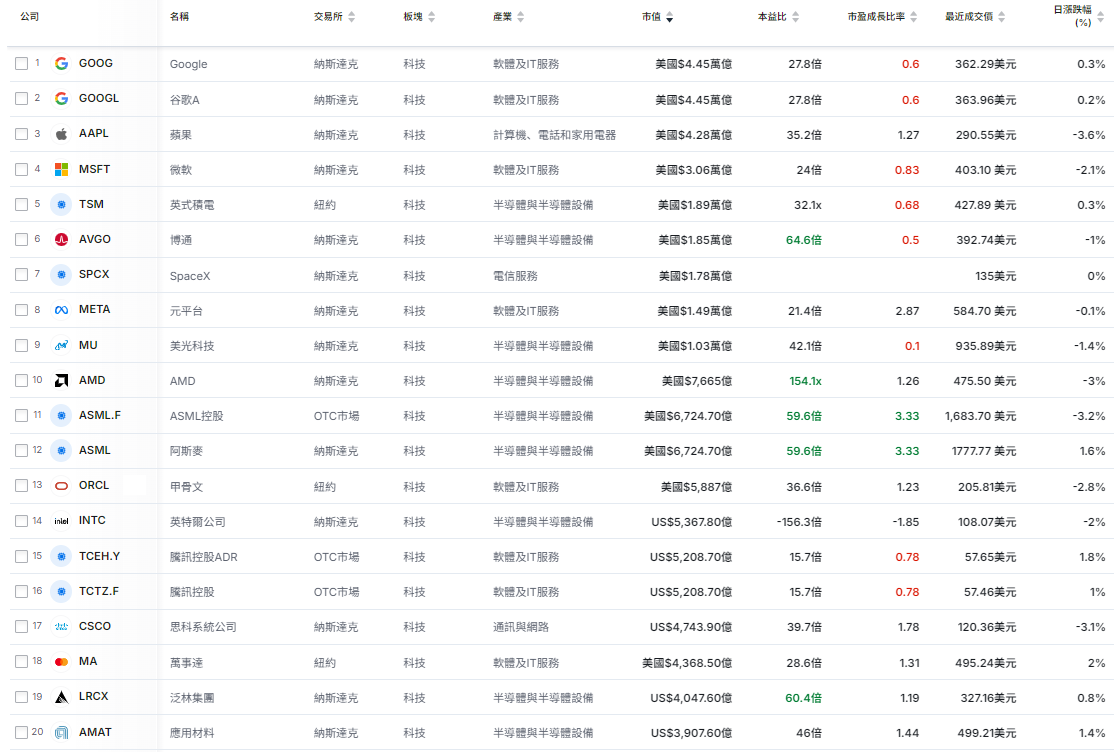Click the -3.6% daily change for AAPL
The height and width of the screenshot is (752, 1114).
tap(1089, 135)
